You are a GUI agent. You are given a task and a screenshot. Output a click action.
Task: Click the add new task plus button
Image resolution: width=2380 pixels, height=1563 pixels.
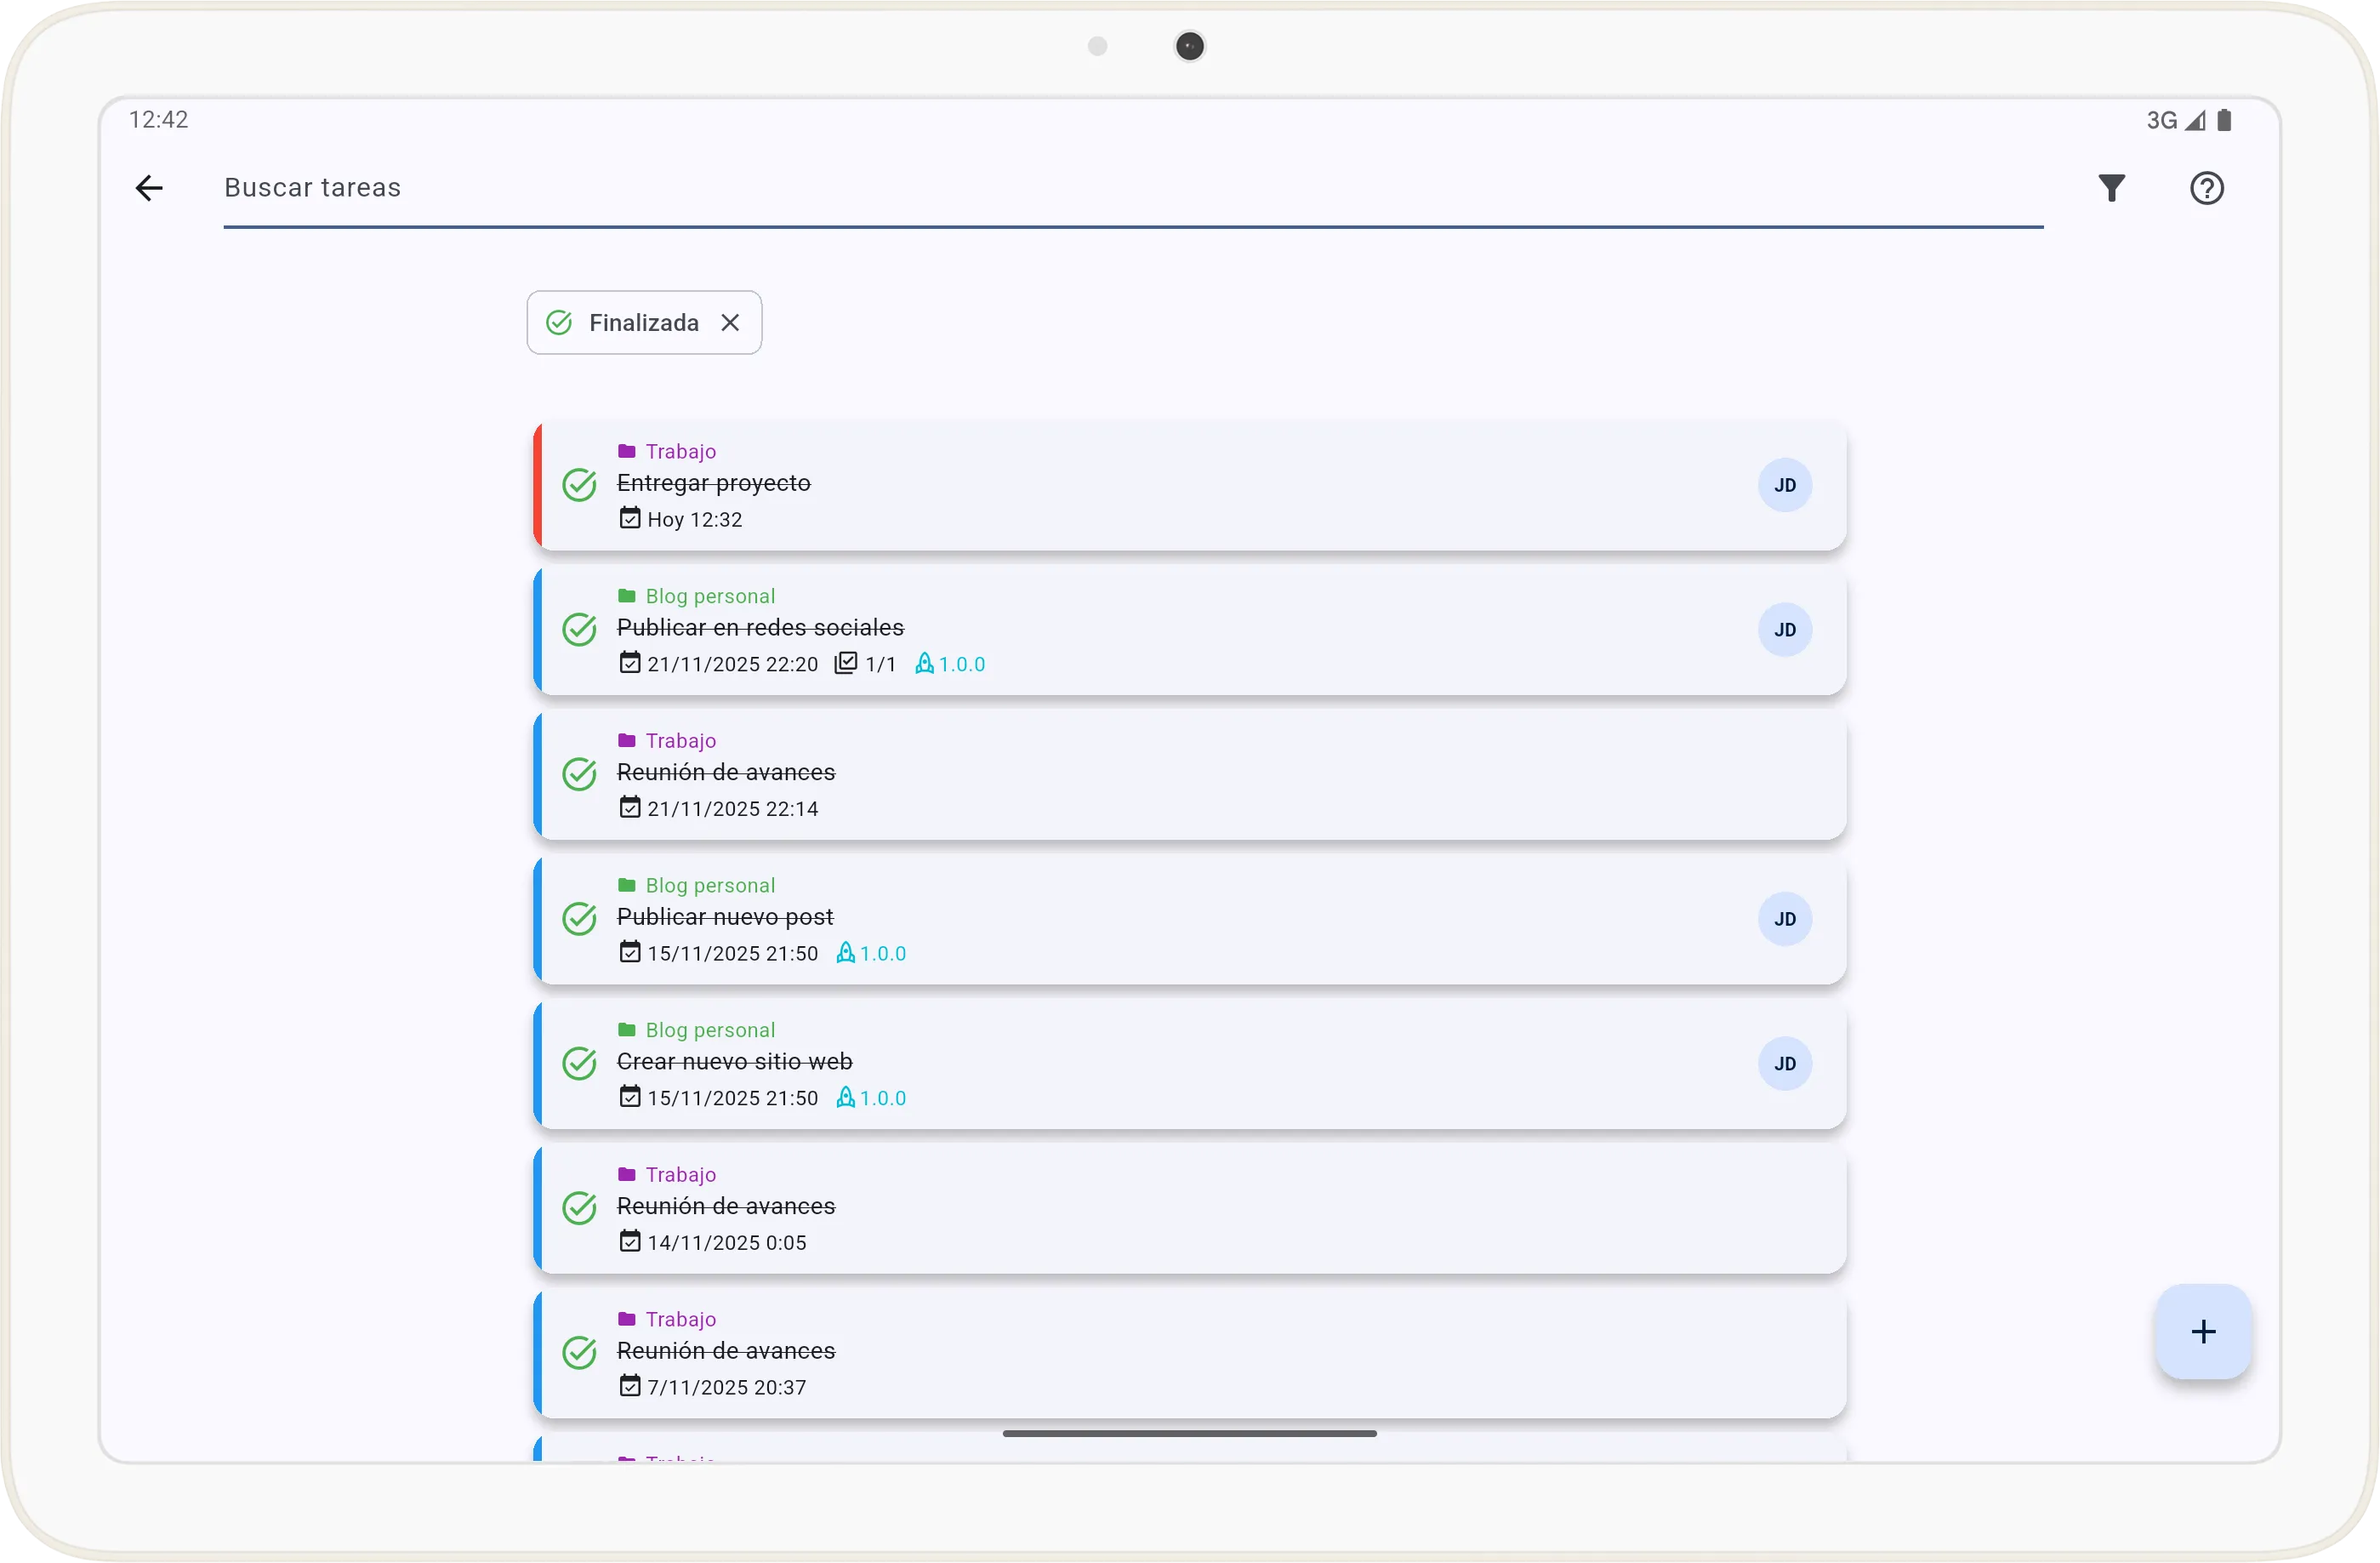click(x=2203, y=1331)
